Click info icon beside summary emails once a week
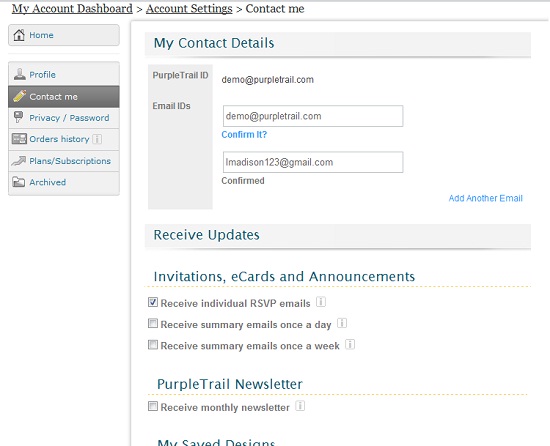The height and width of the screenshot is (446, 550). tap(350, 344)
